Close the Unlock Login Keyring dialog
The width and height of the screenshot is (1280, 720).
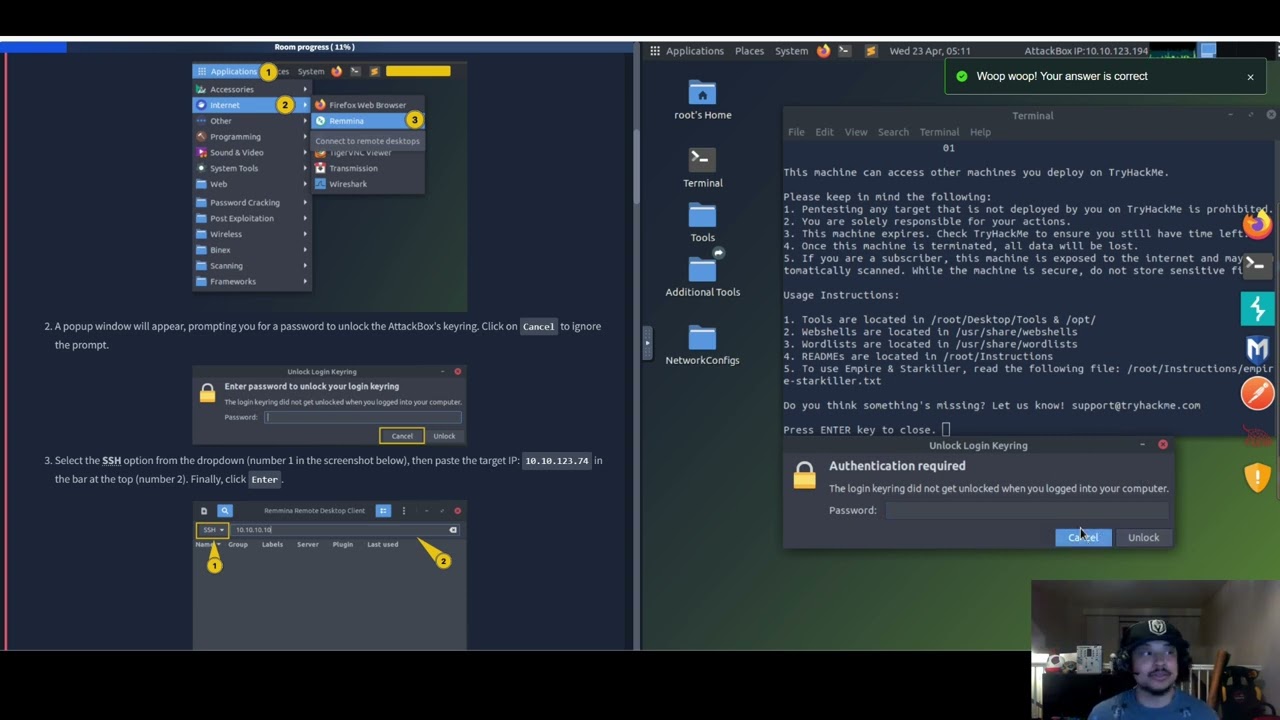(1163, 445)
